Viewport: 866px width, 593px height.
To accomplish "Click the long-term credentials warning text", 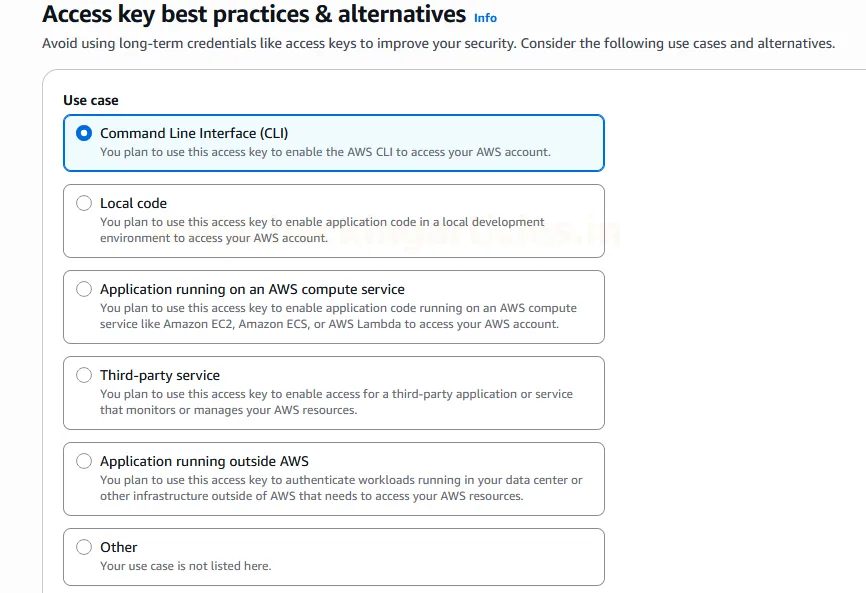I will click(436, 43).
